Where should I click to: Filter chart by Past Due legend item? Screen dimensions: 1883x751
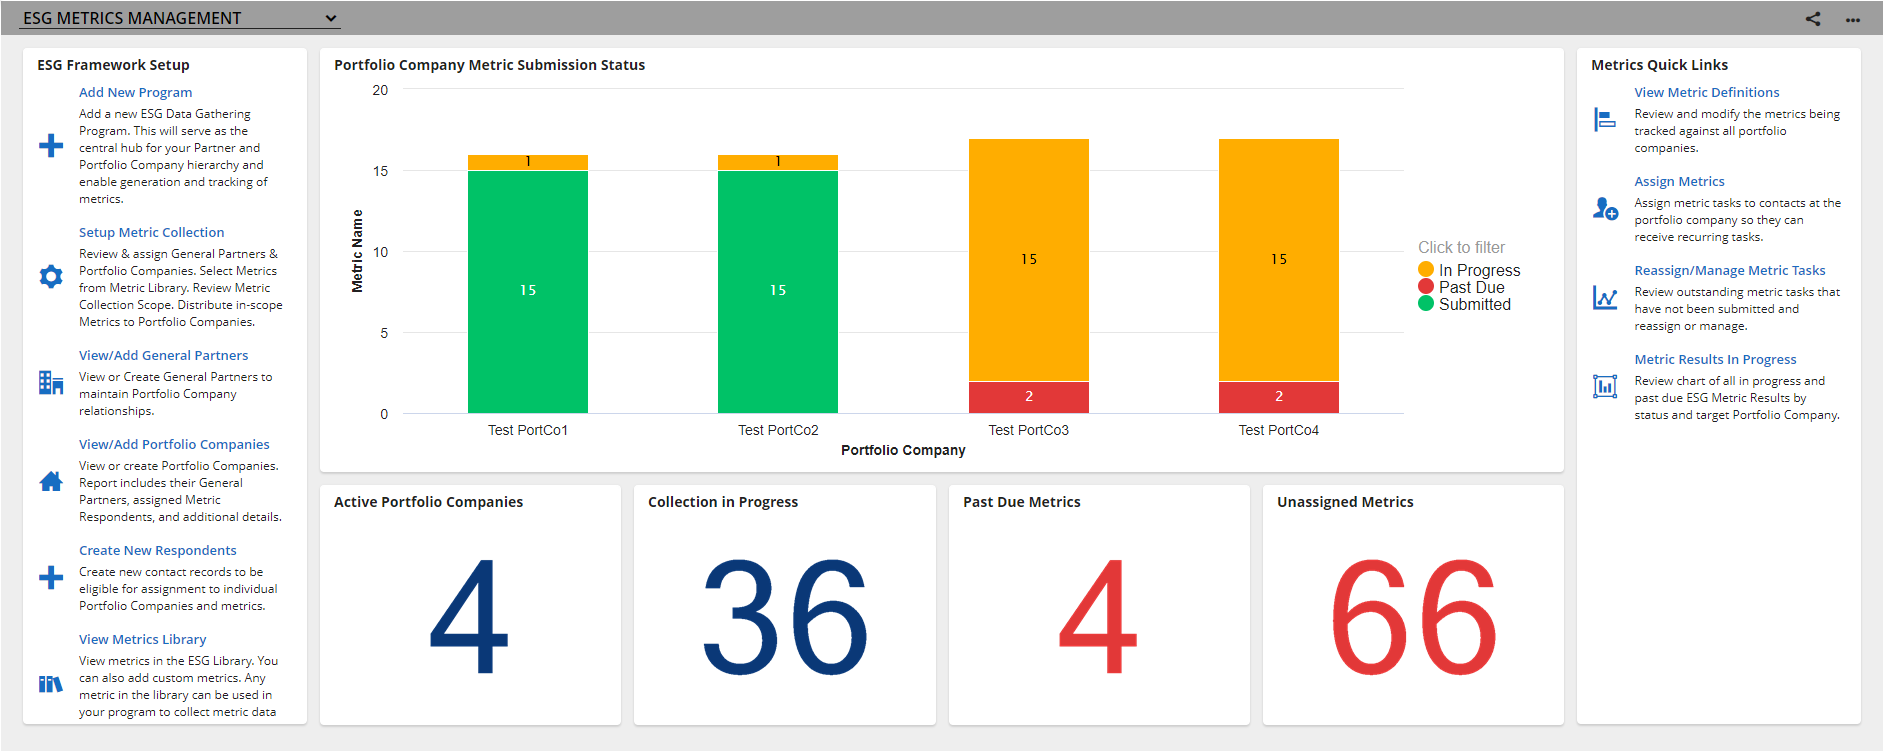pos(1461,287)
